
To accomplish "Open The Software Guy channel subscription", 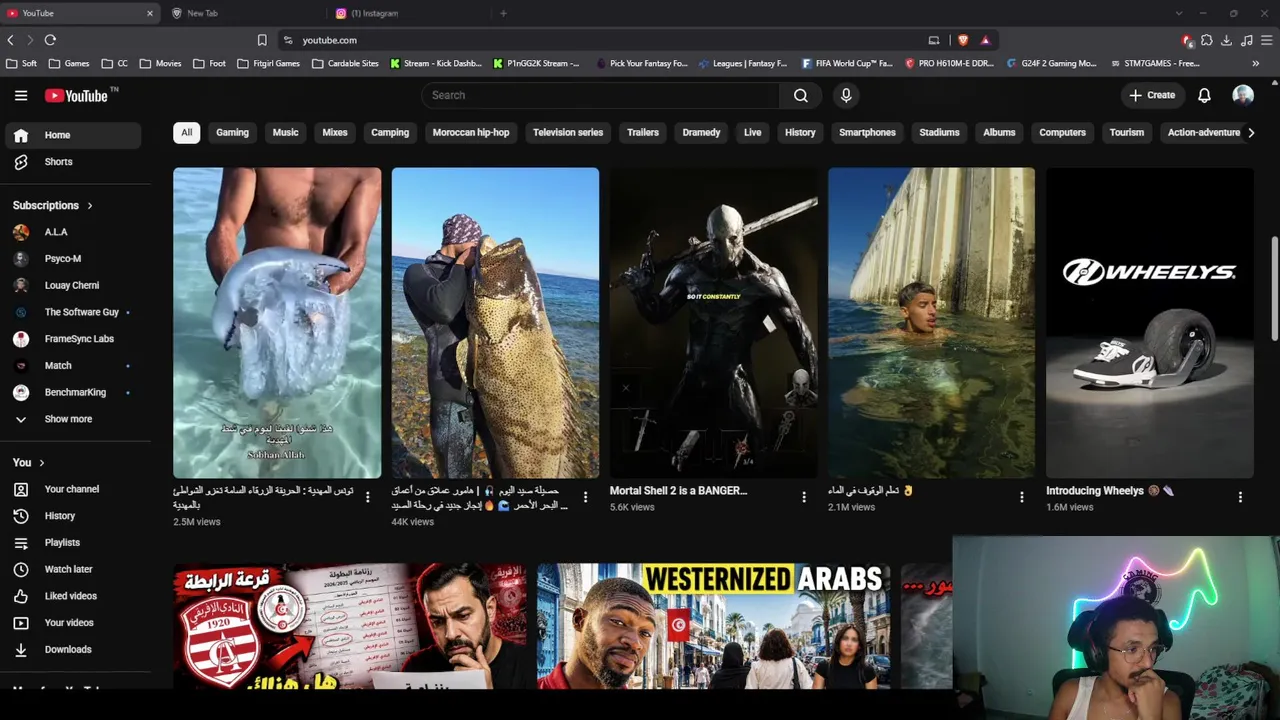I will click(x=72, y=312).
